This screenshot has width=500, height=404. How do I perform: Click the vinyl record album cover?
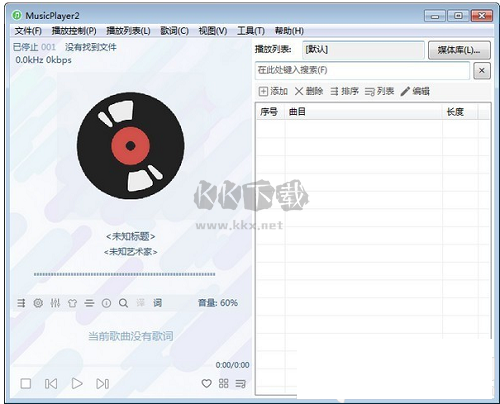130,146
